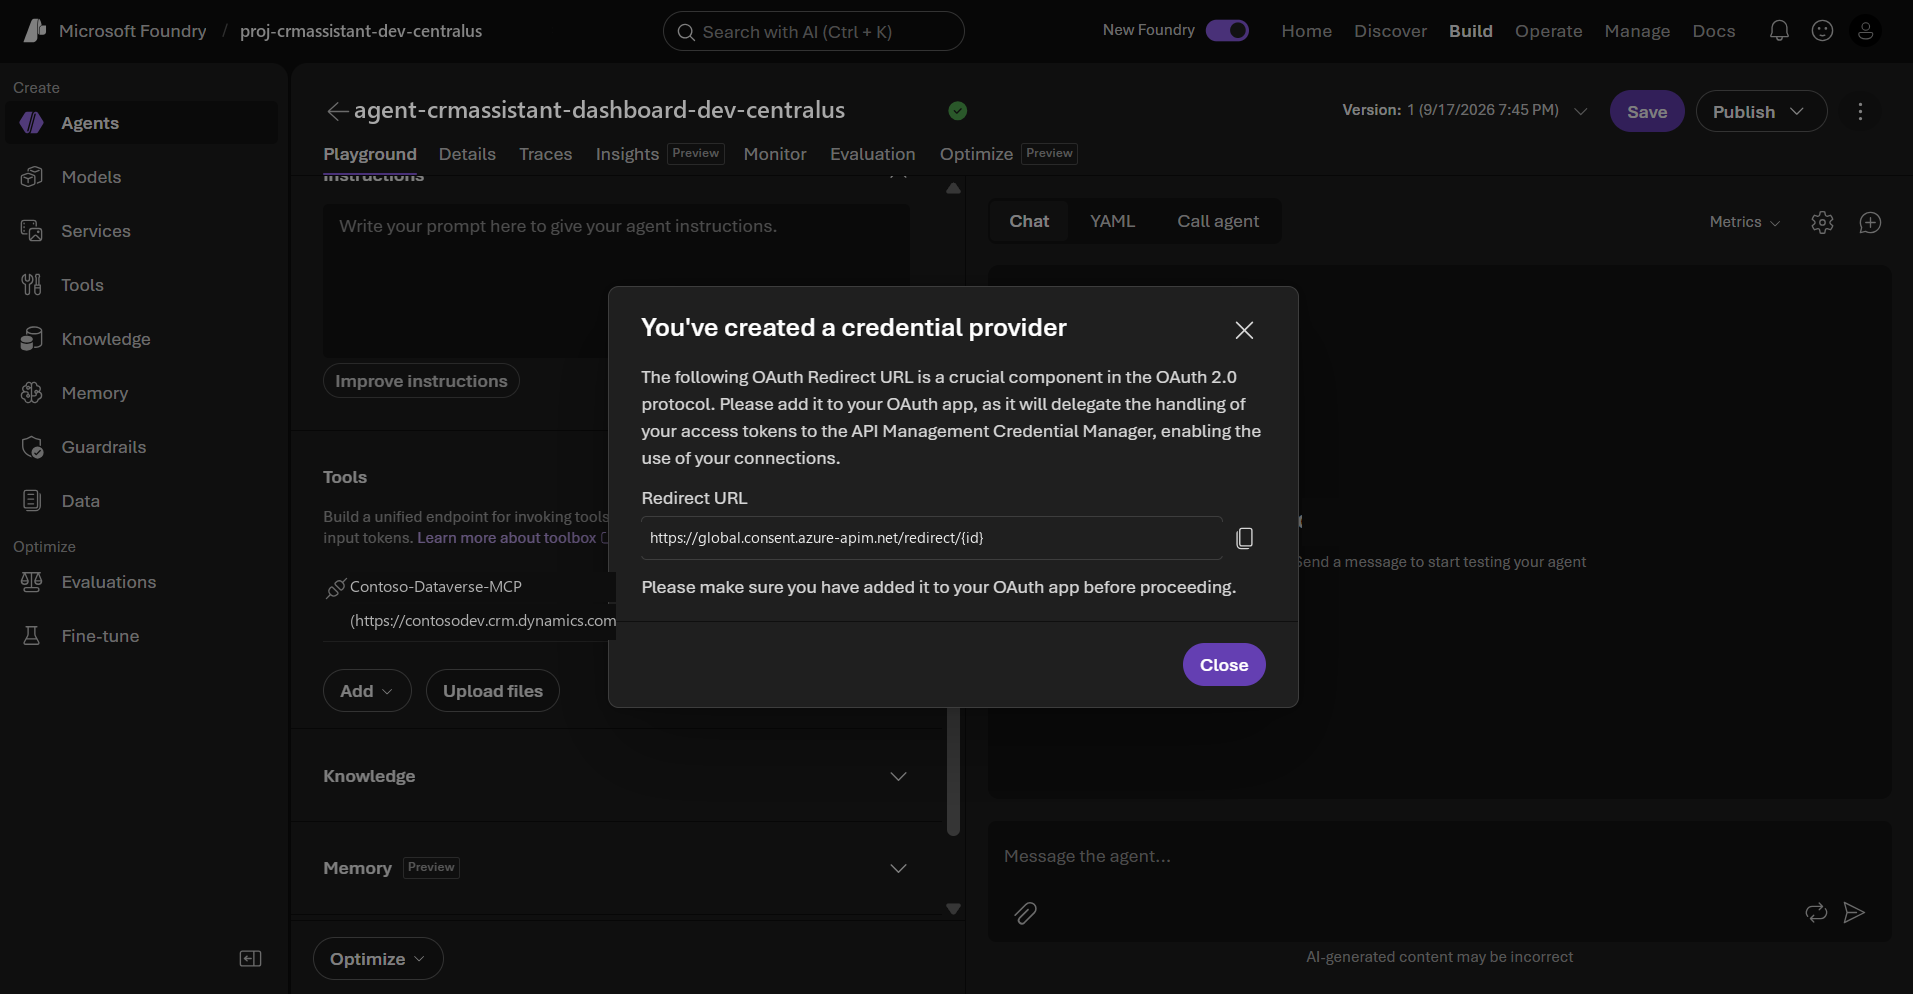
Task: Switch to the Details tab
Action: click(x=467, y=154)
